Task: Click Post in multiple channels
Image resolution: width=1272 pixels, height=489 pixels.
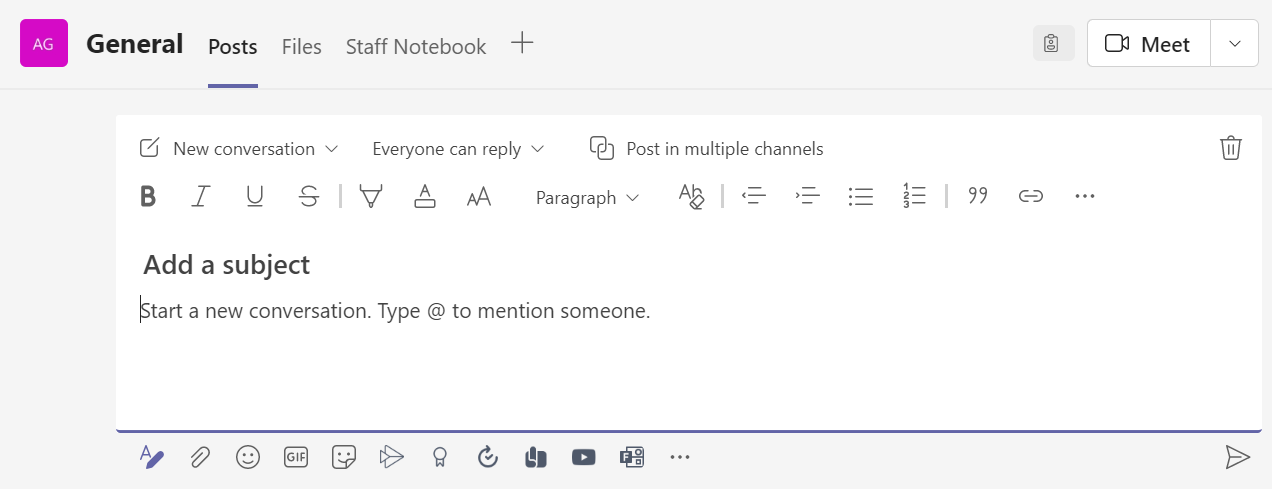Action: point(706,149)
